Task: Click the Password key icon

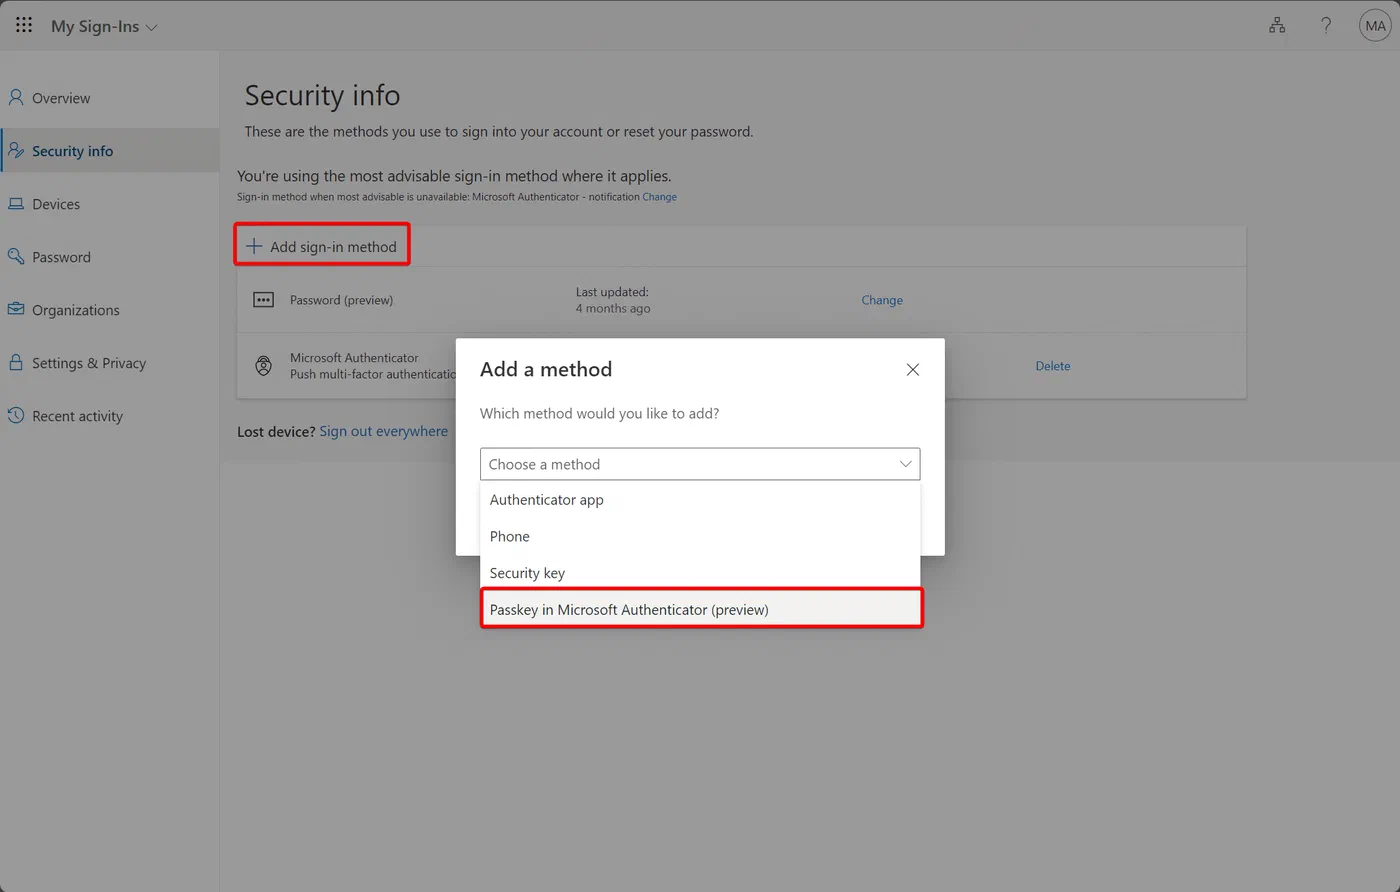Action: point(16,256)
